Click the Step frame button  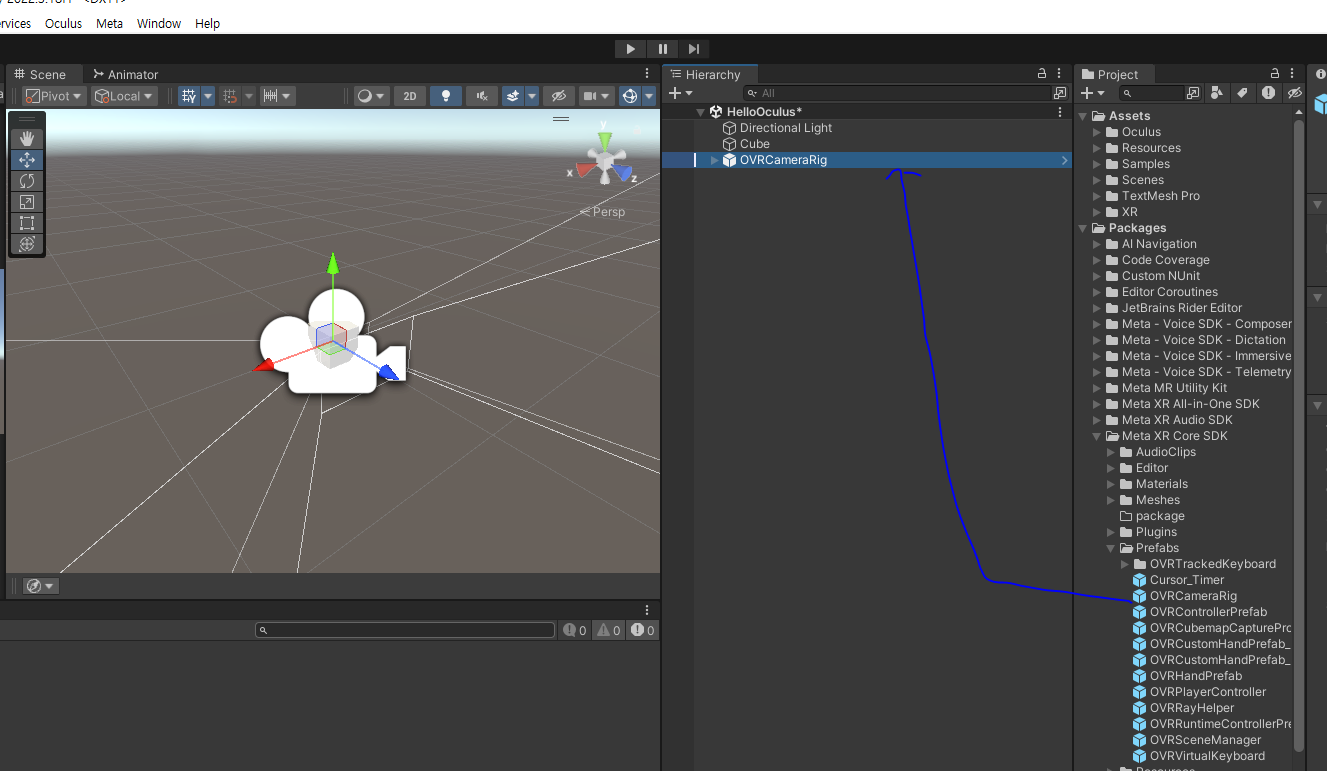tap(694, 48)
